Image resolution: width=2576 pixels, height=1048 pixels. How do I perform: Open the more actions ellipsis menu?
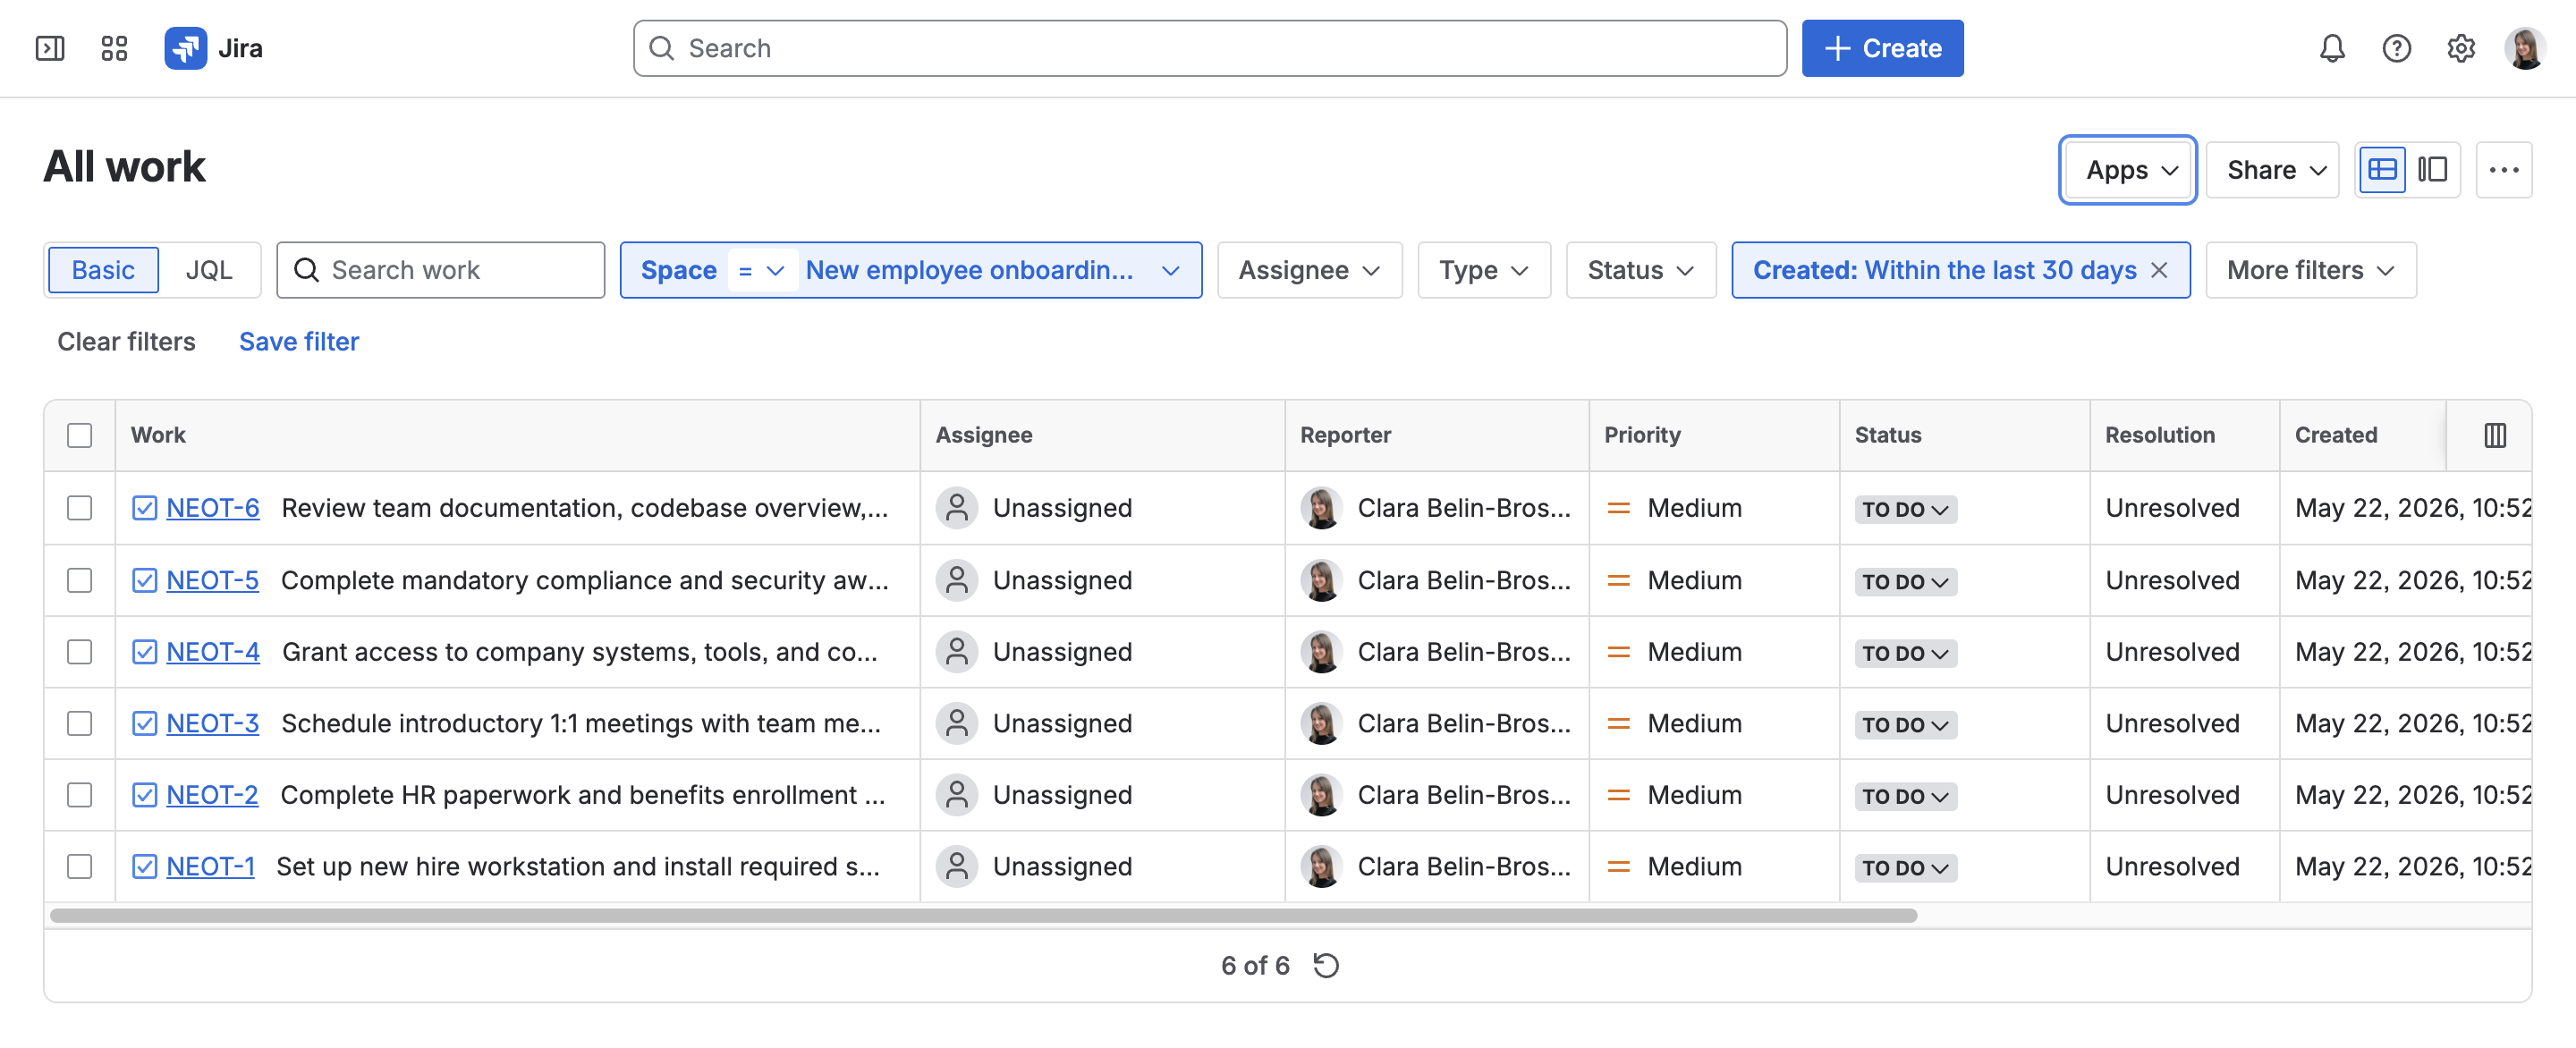tap(2503, 170)
